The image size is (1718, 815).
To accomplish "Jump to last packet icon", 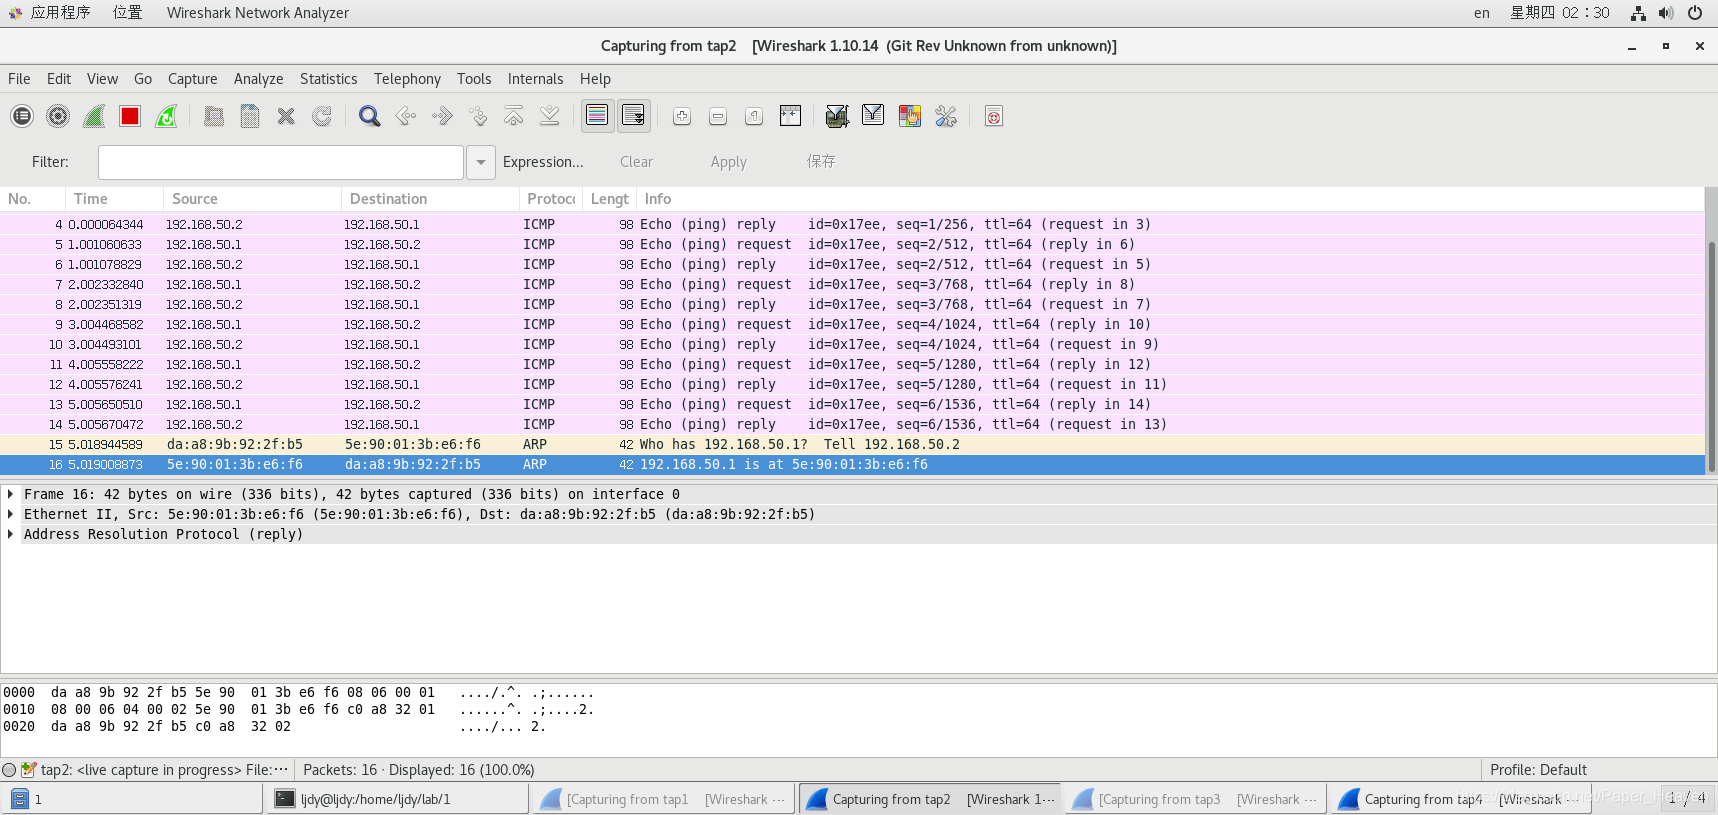I will [550, 116].
